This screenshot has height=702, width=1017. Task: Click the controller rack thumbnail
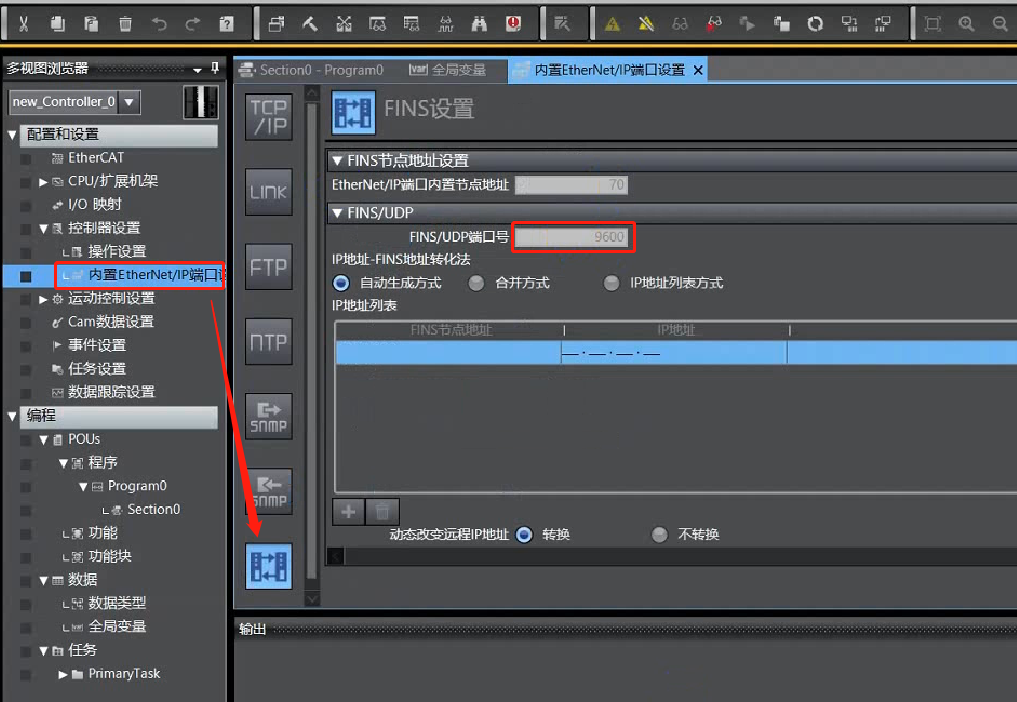tap(201, 102)
